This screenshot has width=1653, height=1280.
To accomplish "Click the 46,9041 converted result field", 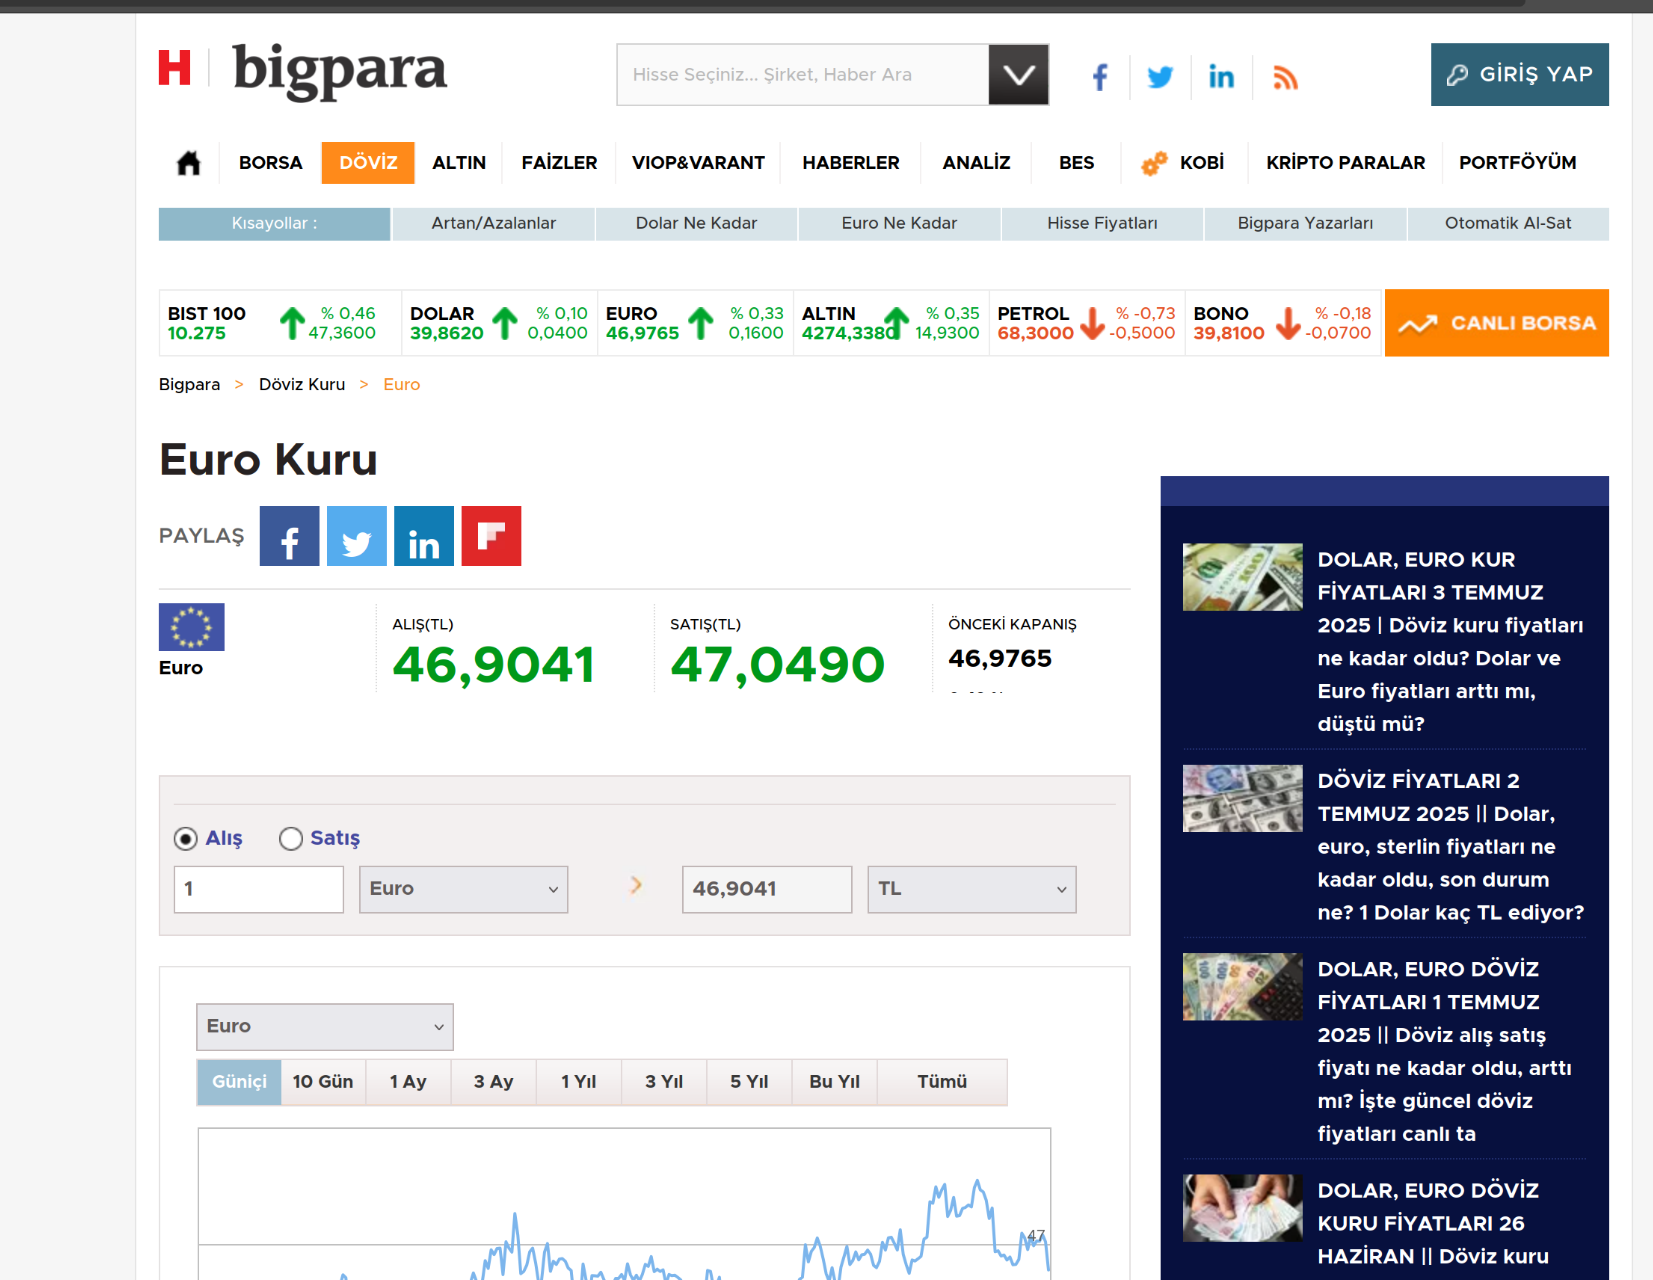I will click(x=767, y=889).
